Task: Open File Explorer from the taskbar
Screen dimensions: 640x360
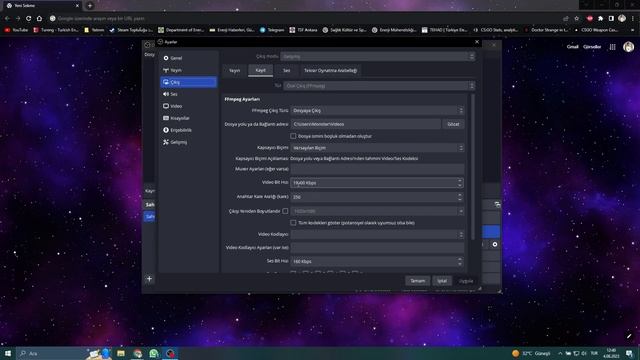Action: 121,353
